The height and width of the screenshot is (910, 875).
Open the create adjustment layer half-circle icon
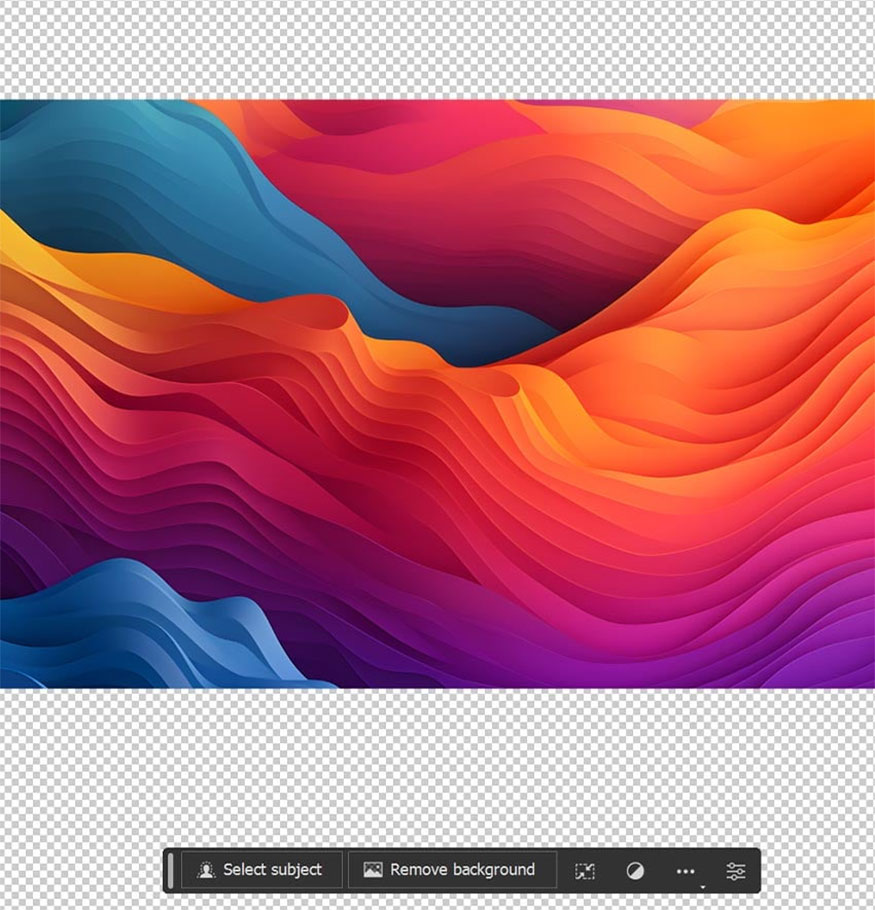(635, 871)
